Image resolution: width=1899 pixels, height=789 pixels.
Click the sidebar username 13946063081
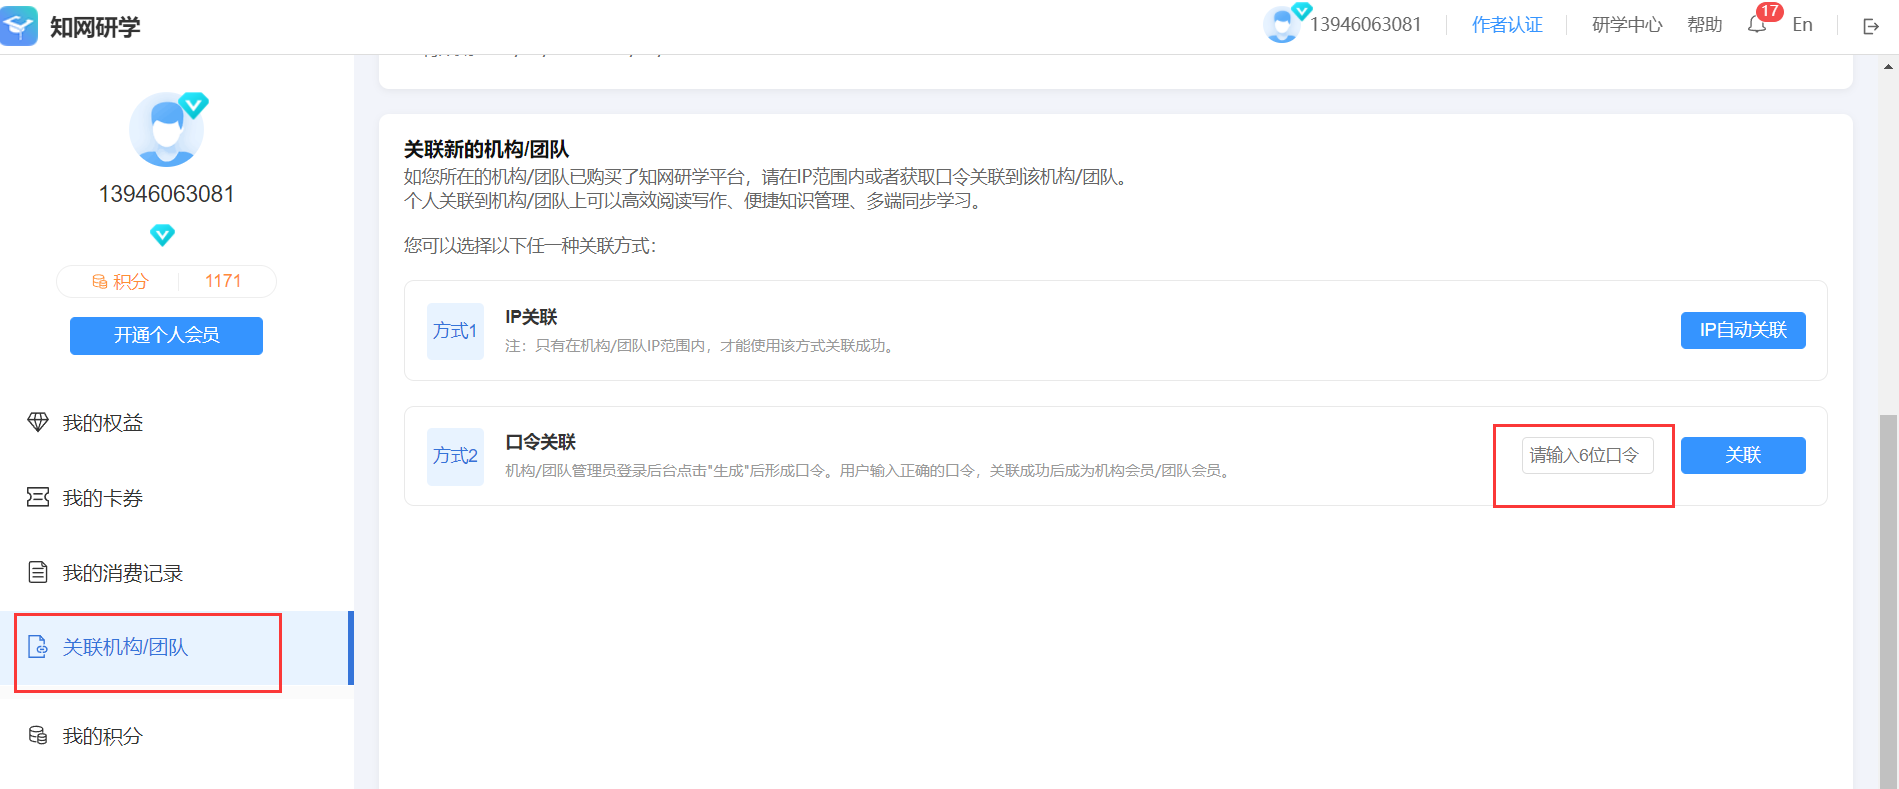coord(166,194)
